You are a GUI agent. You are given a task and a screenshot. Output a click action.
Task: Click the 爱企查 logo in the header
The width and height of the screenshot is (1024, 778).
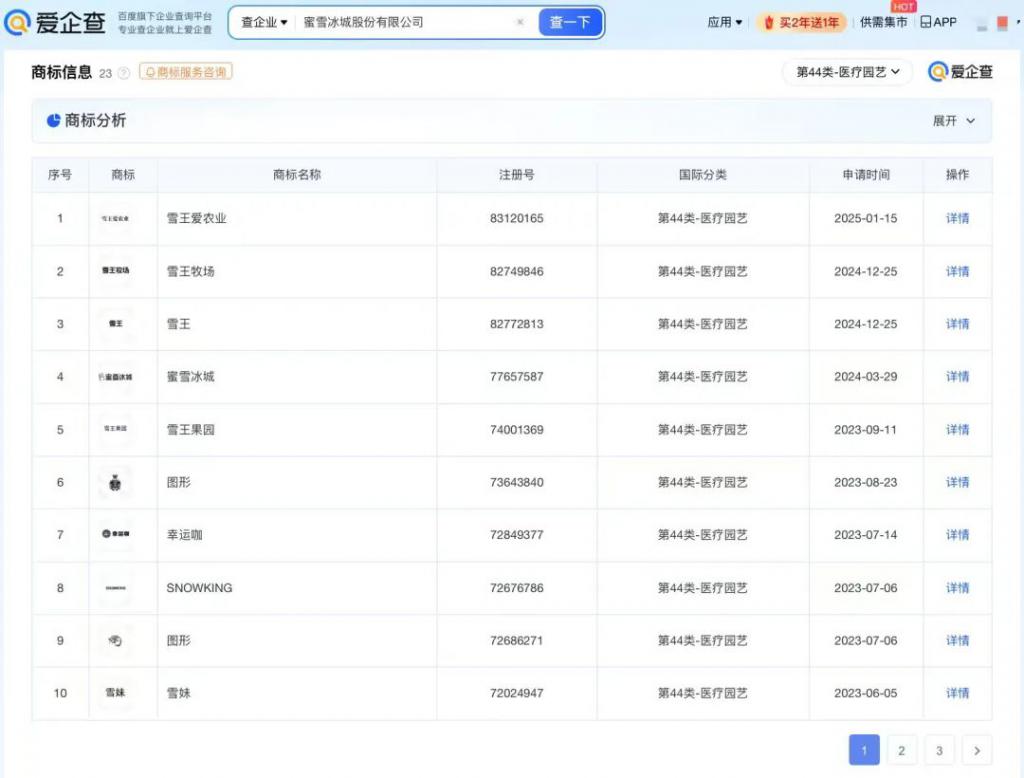[x=55, y=23]
